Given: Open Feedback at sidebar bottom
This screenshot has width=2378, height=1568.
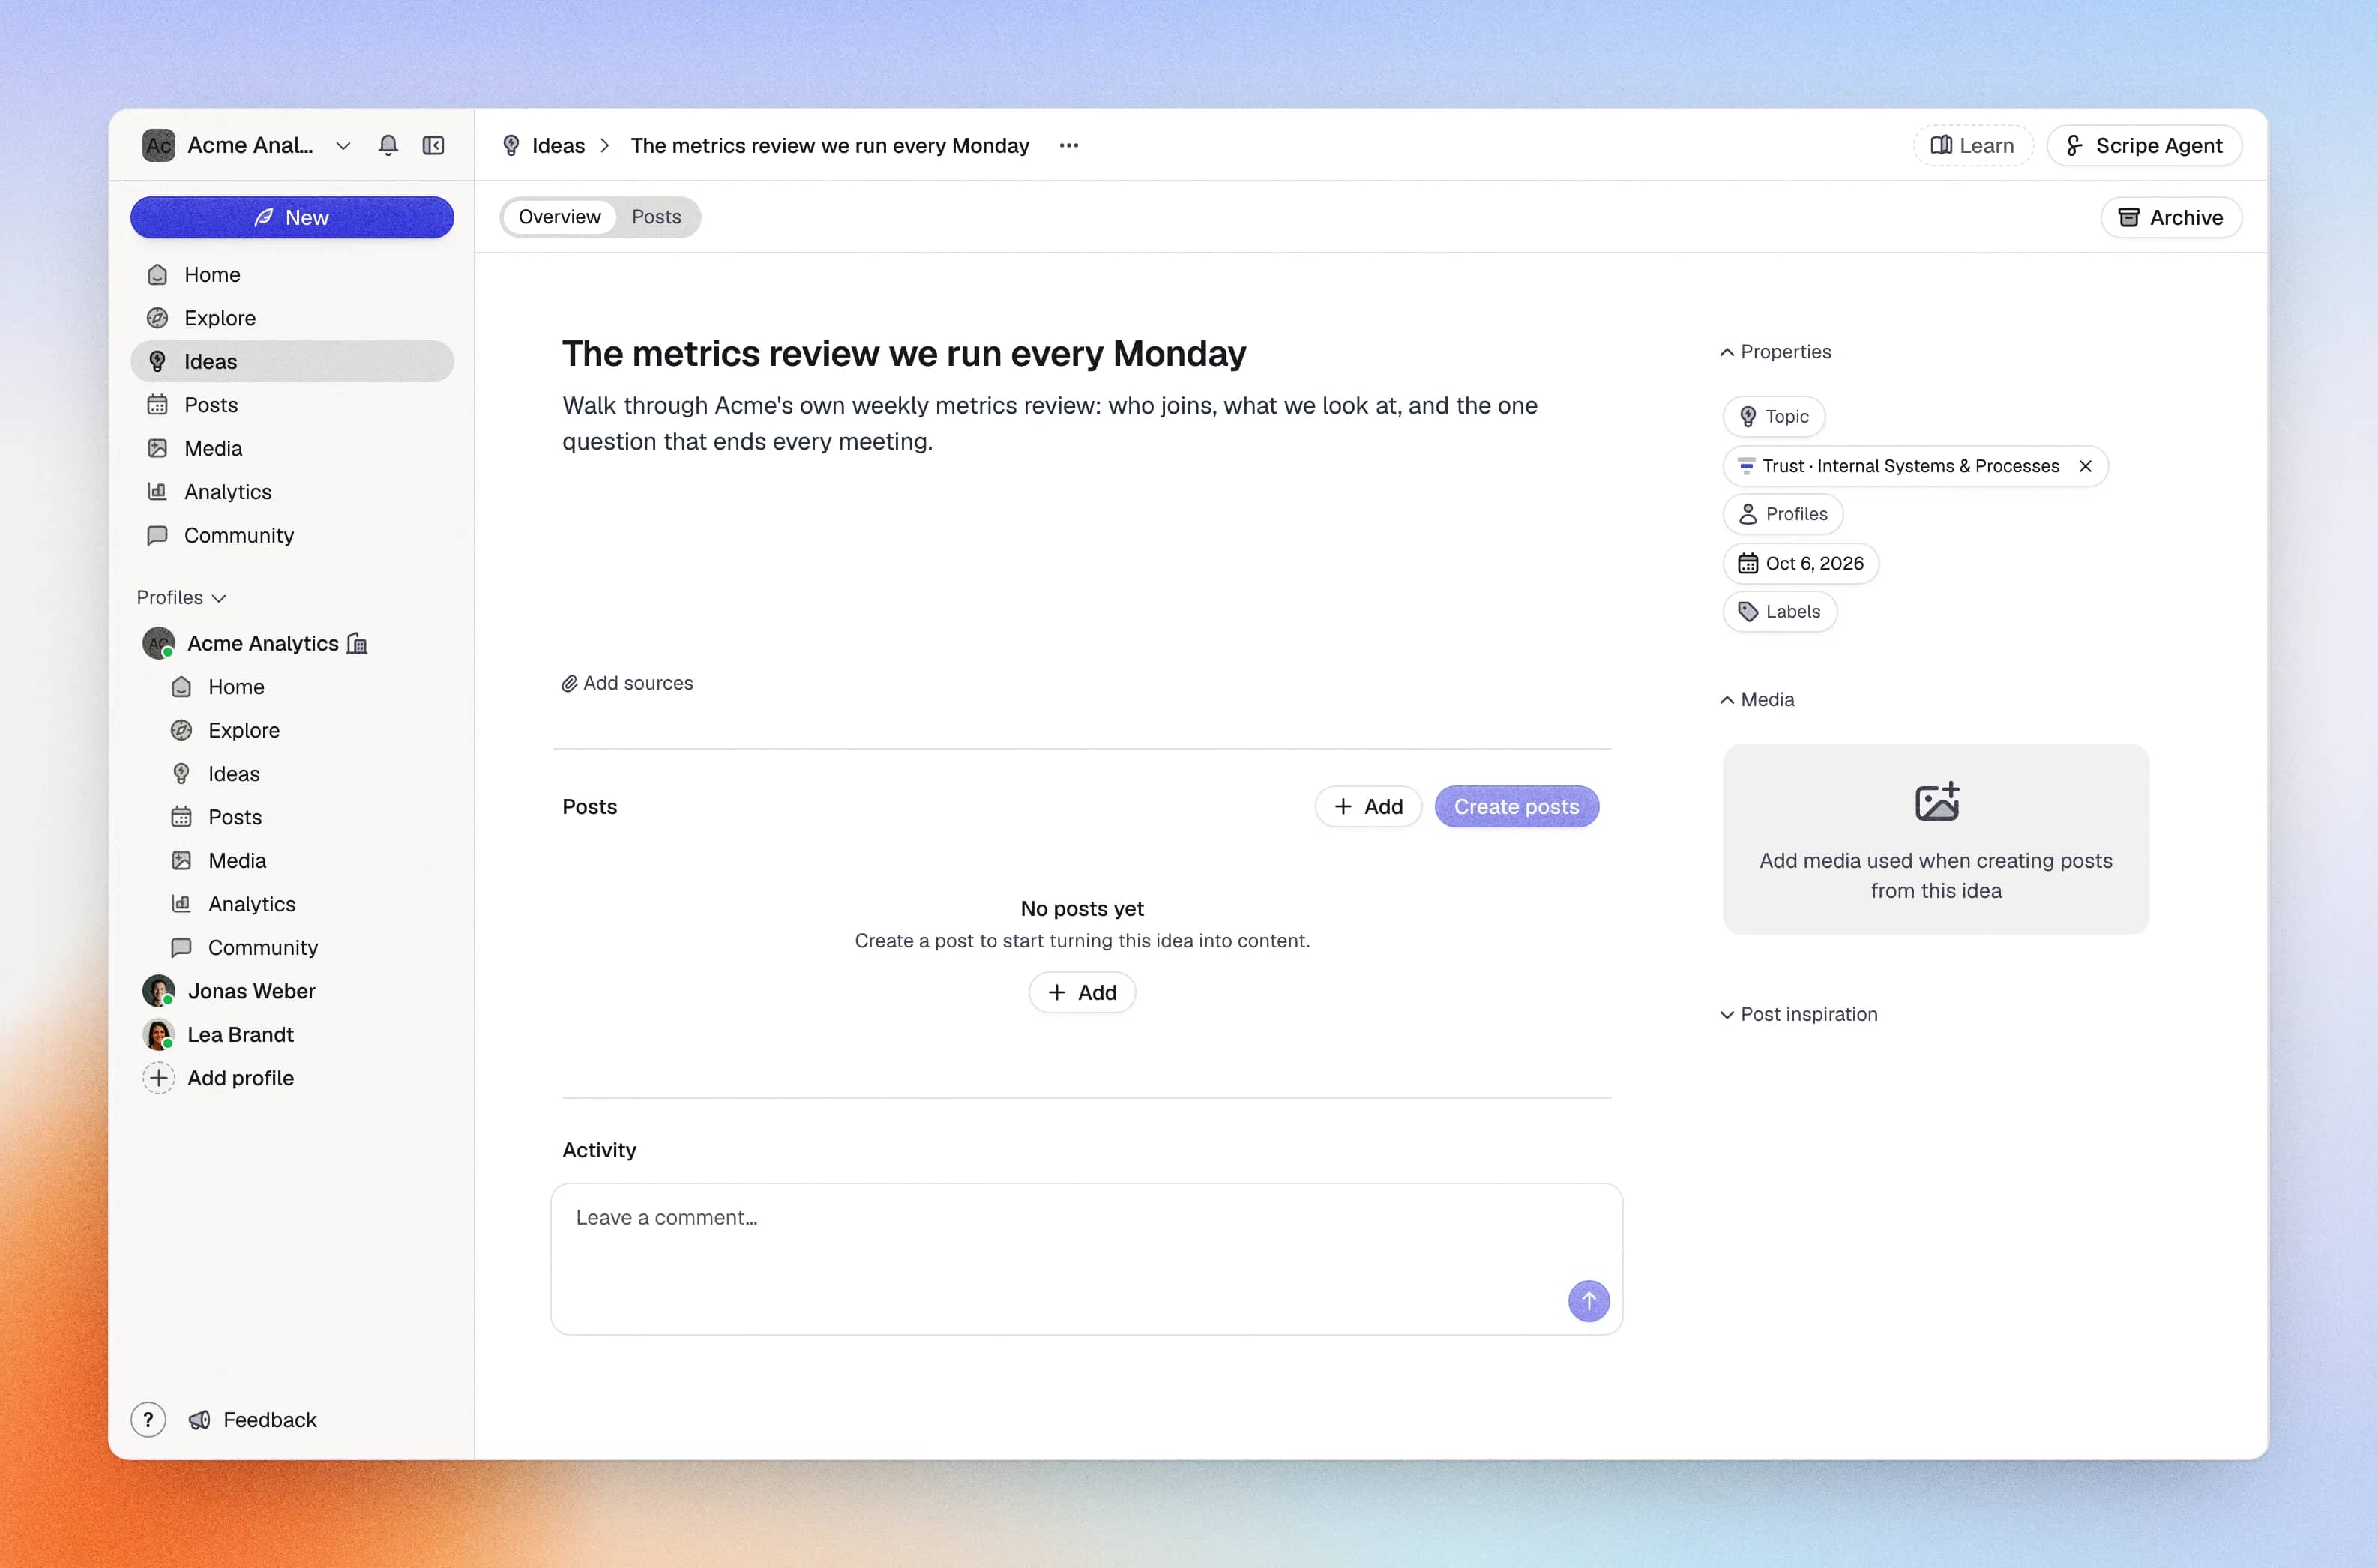Looking at the screenshot, I should [252, 1420].
